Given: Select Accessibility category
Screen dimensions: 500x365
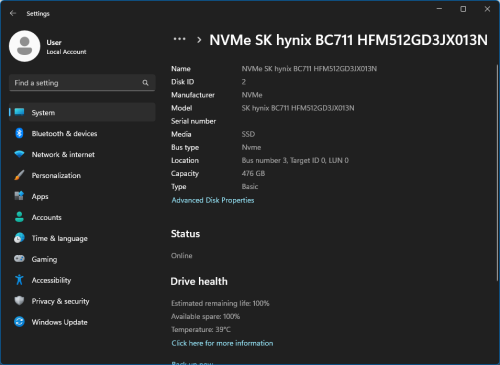Looking at the screenshot, I should 82,280.
